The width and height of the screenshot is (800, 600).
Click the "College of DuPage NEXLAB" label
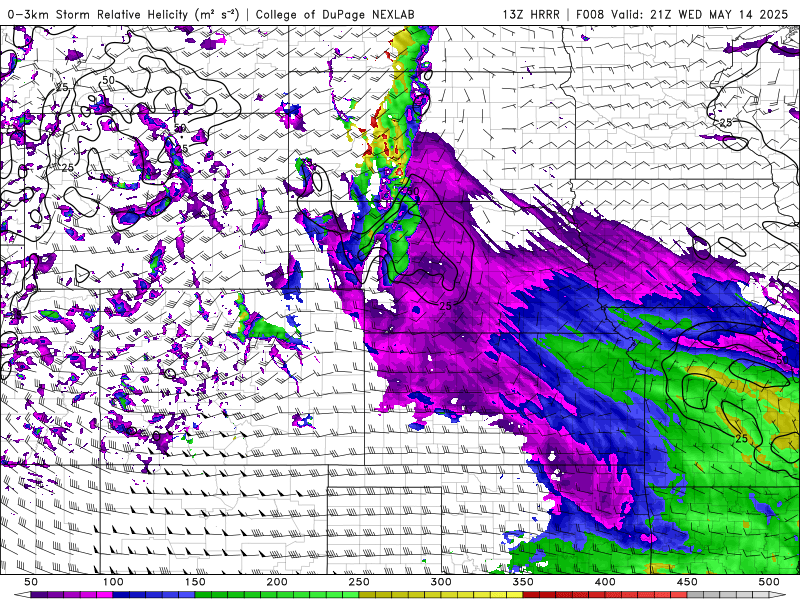335,14
